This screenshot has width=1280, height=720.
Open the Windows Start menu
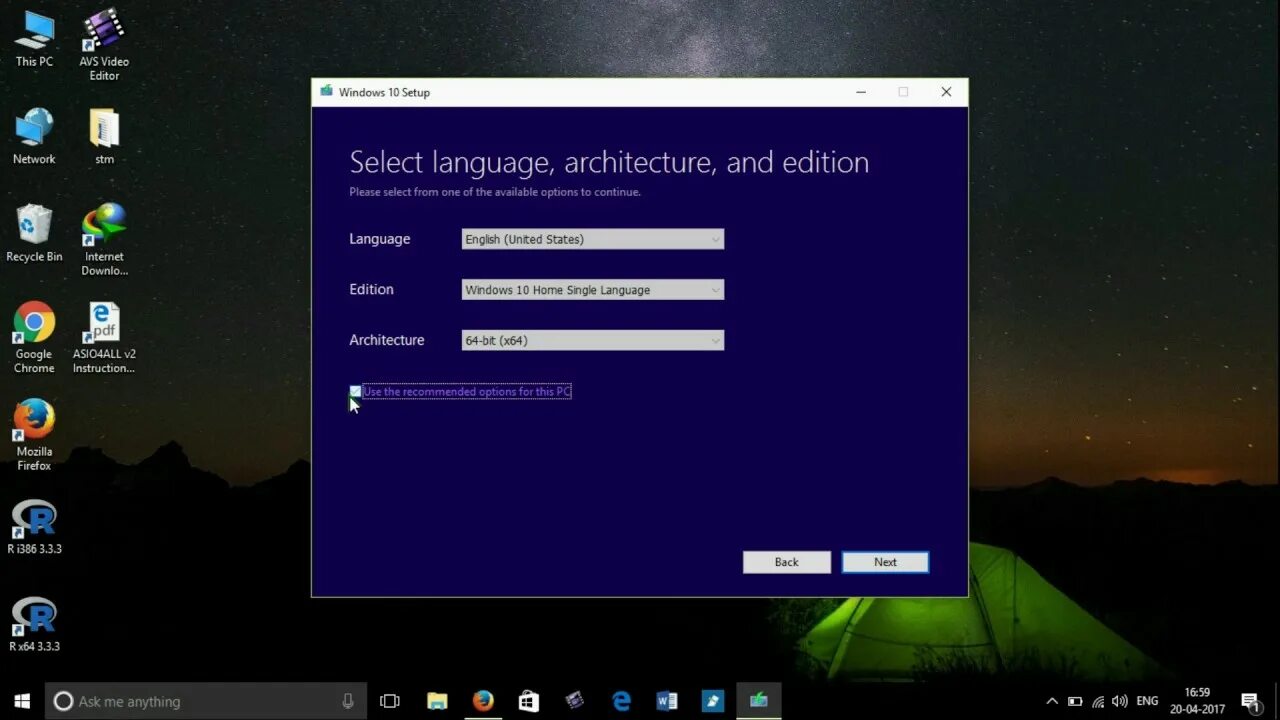click(x=22, y=701)
